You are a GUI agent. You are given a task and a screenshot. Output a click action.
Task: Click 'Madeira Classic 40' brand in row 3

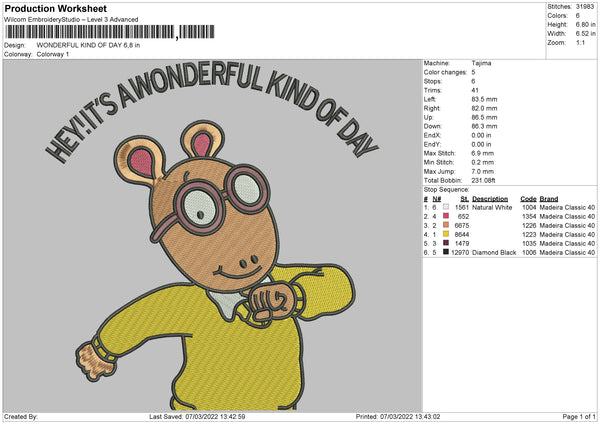(x=567, y=225)
